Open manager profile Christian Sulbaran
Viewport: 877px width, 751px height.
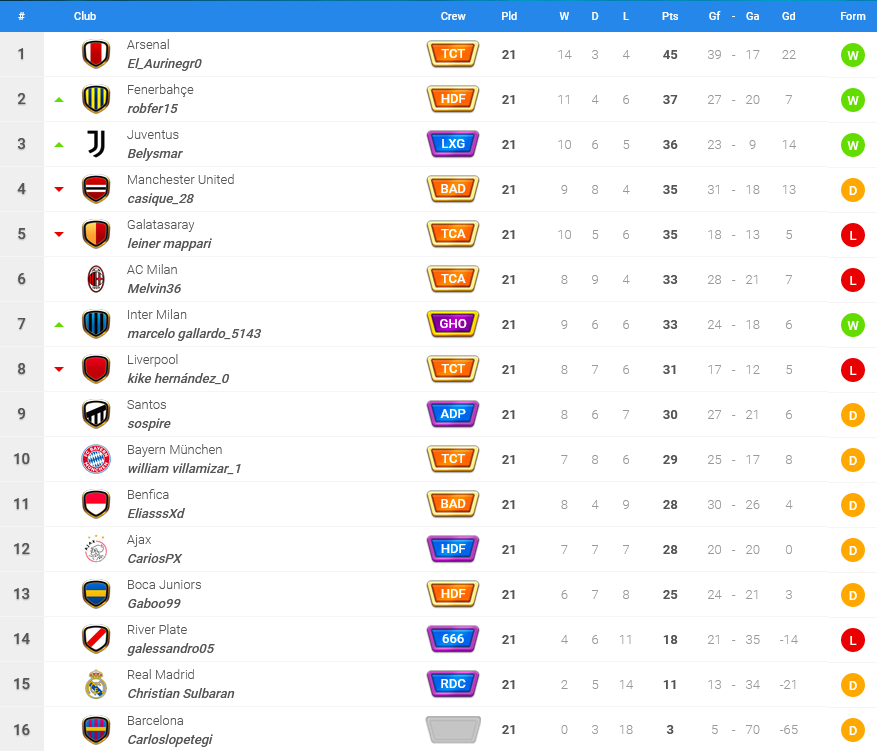tap(181, 693)
